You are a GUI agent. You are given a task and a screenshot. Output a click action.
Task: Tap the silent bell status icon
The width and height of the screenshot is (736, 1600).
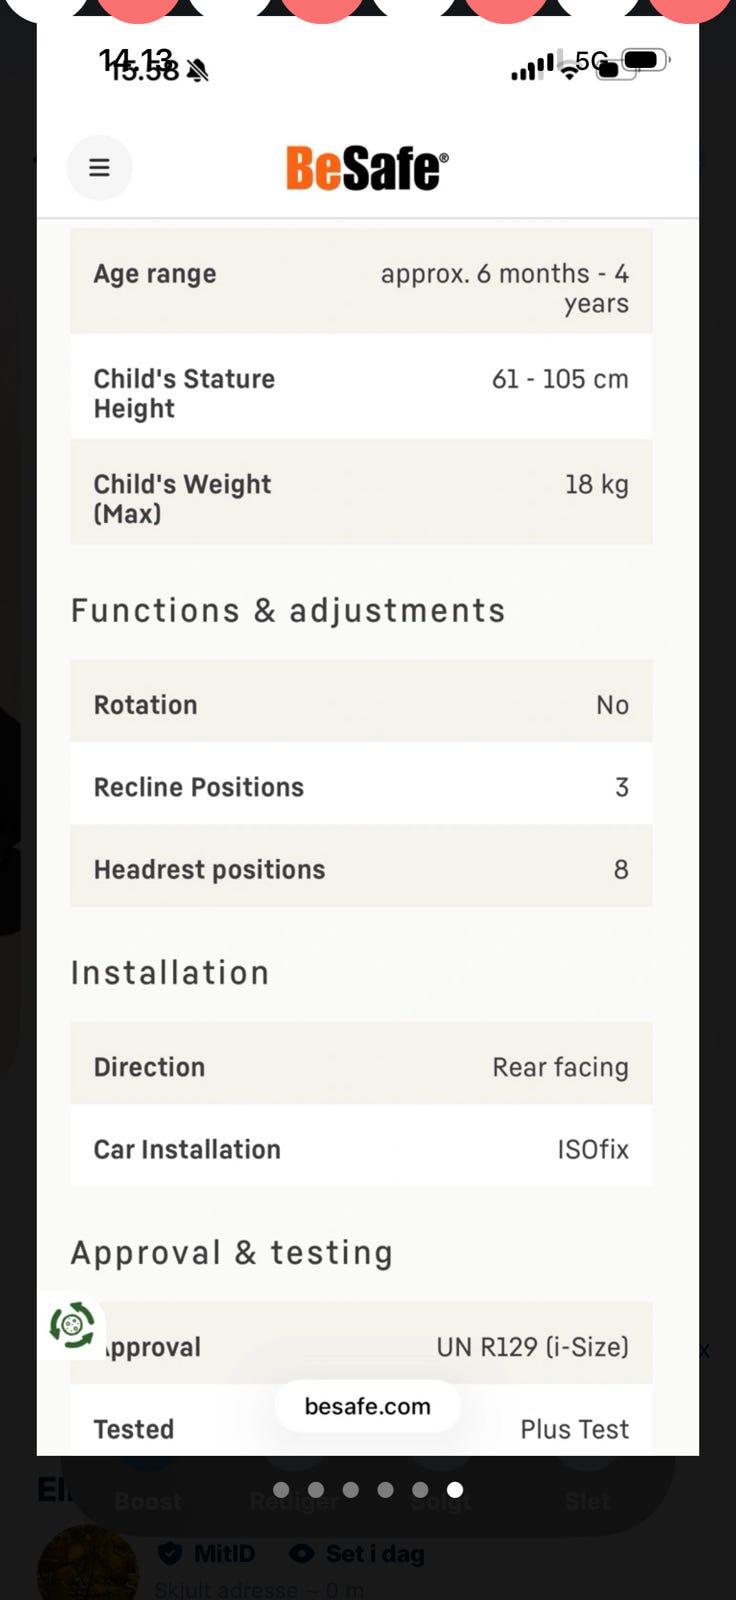pos(198,70)
